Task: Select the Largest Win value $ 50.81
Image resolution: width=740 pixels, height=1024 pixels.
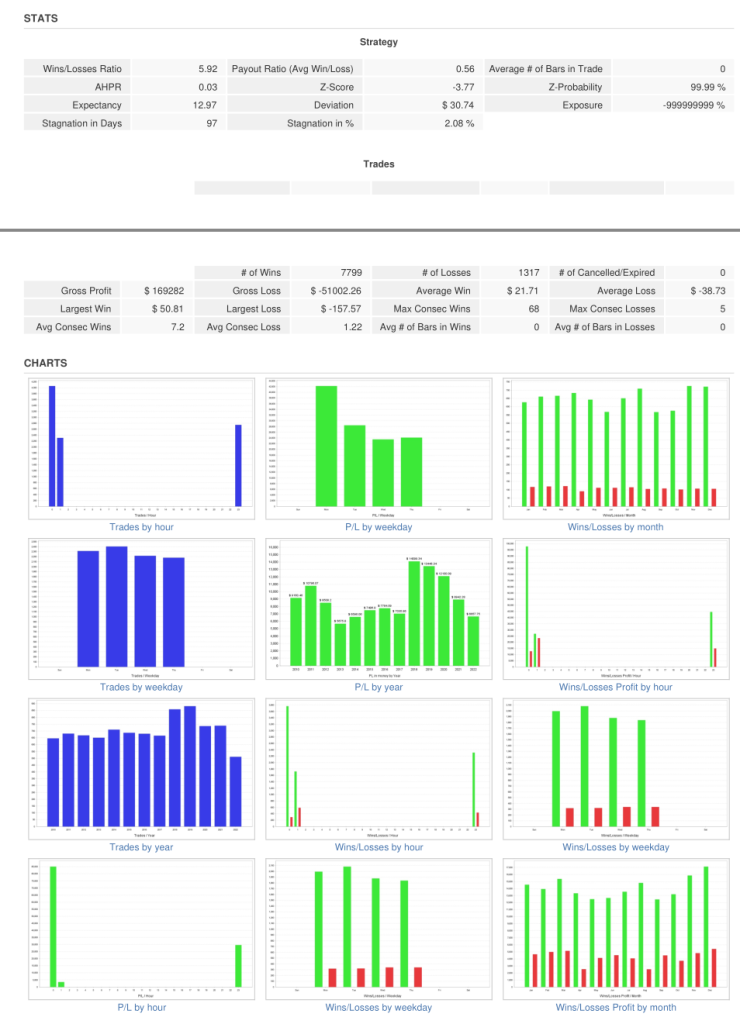Action: (x=167, y=309)
